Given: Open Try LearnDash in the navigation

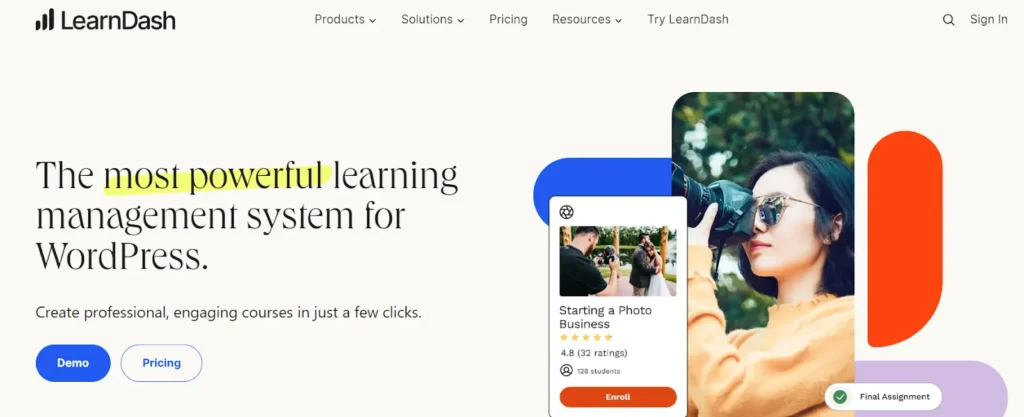Looking at the screenshot, I should tap(688, 20).
